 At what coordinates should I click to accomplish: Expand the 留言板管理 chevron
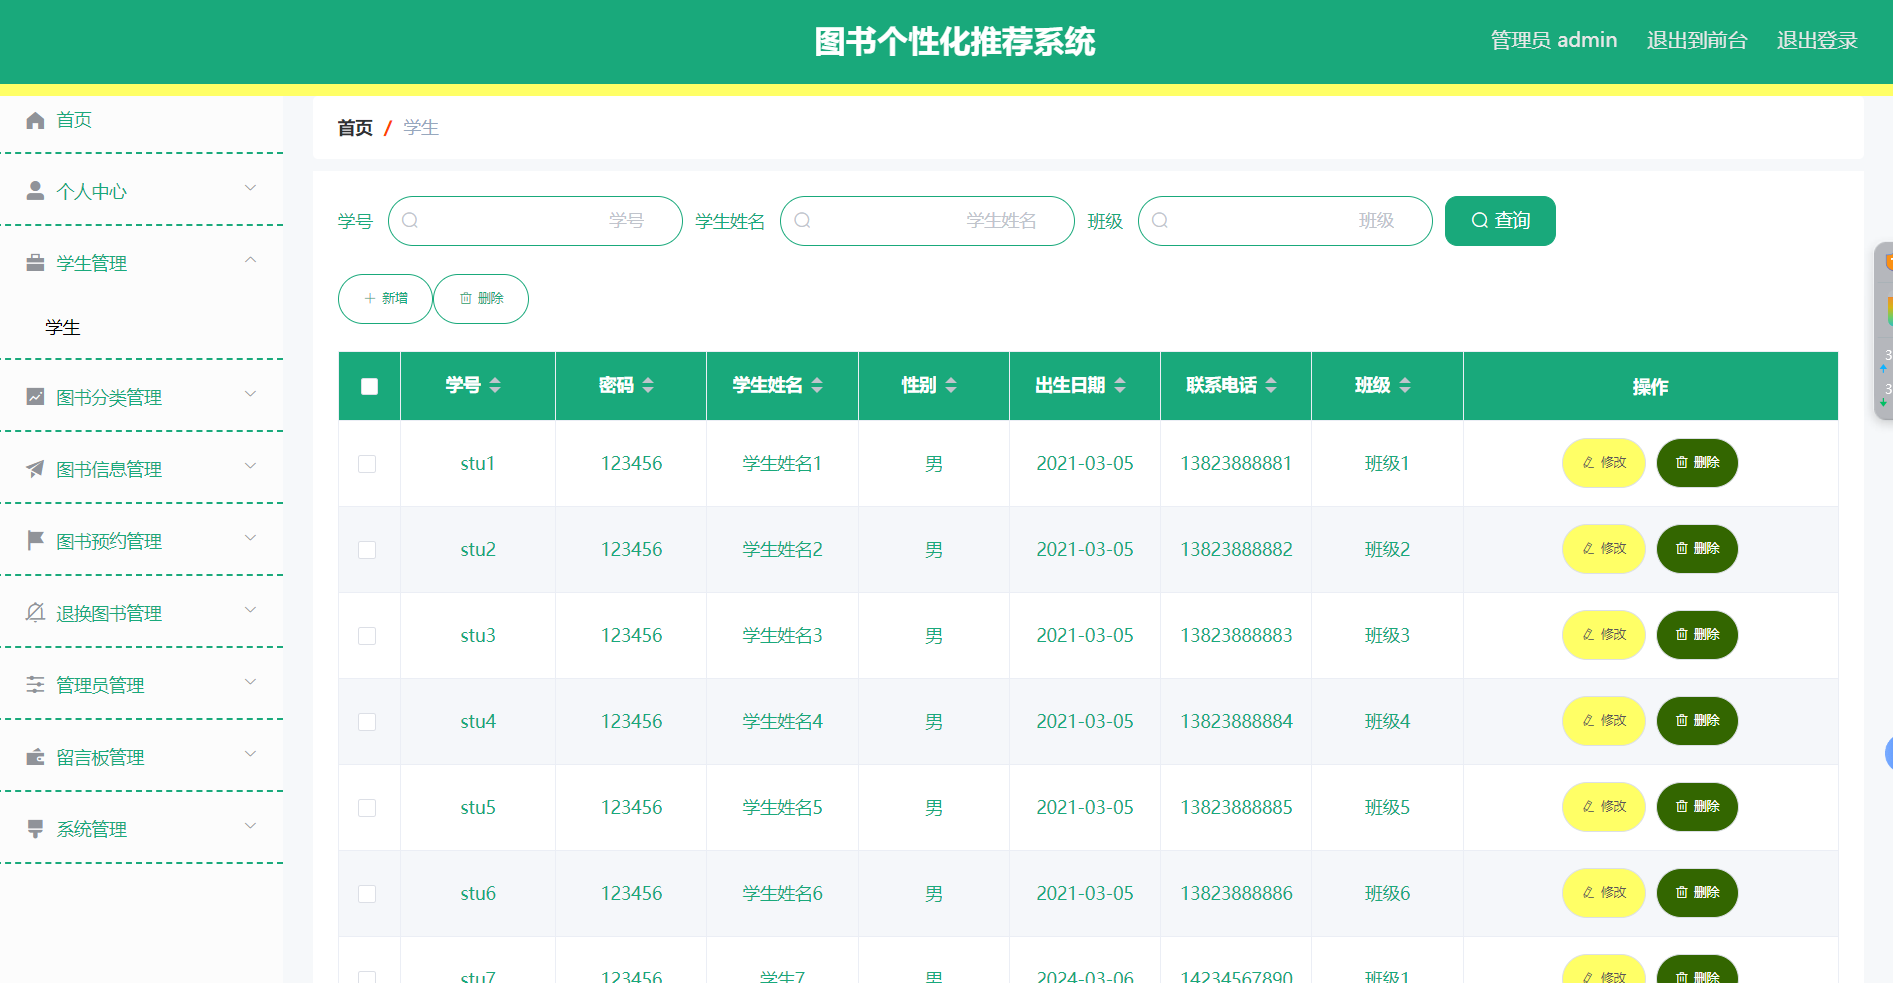click(x=251, y=754)
